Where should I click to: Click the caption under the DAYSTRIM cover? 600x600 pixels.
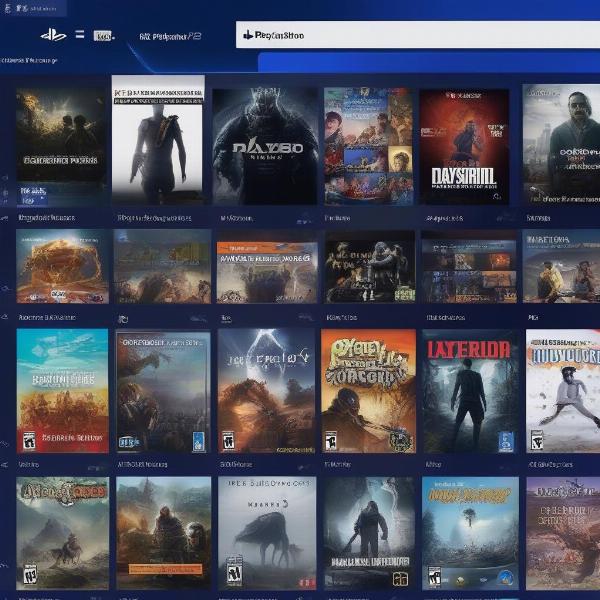(x=444, y=218)
